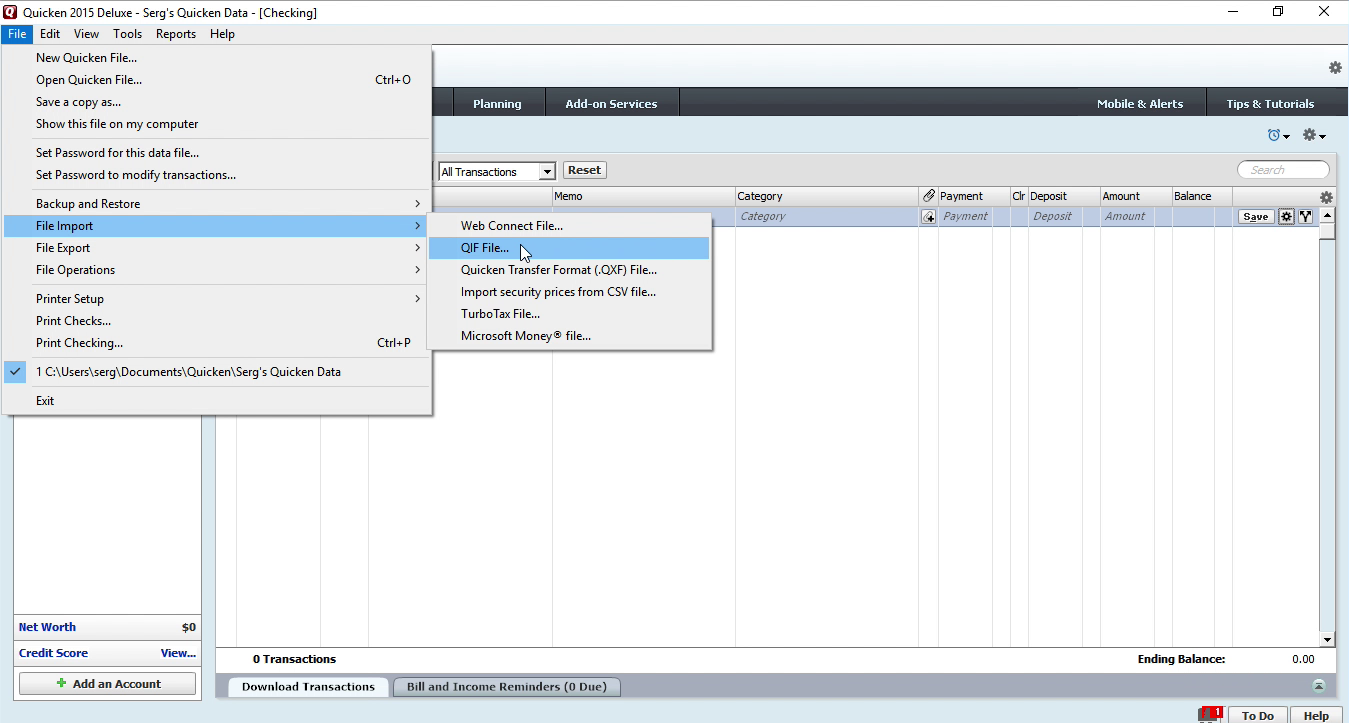Click the Clr column header

[1019, 196]
